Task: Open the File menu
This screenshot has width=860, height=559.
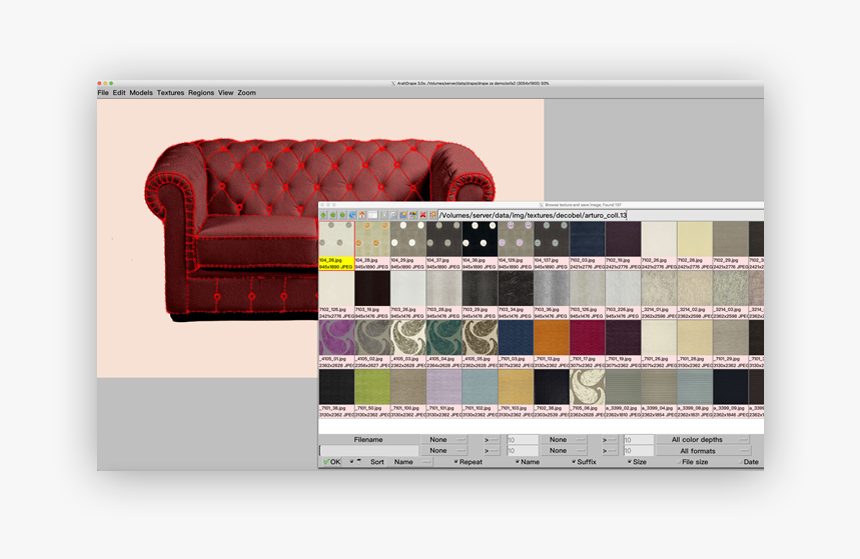Action: click(x=103, y=93)
